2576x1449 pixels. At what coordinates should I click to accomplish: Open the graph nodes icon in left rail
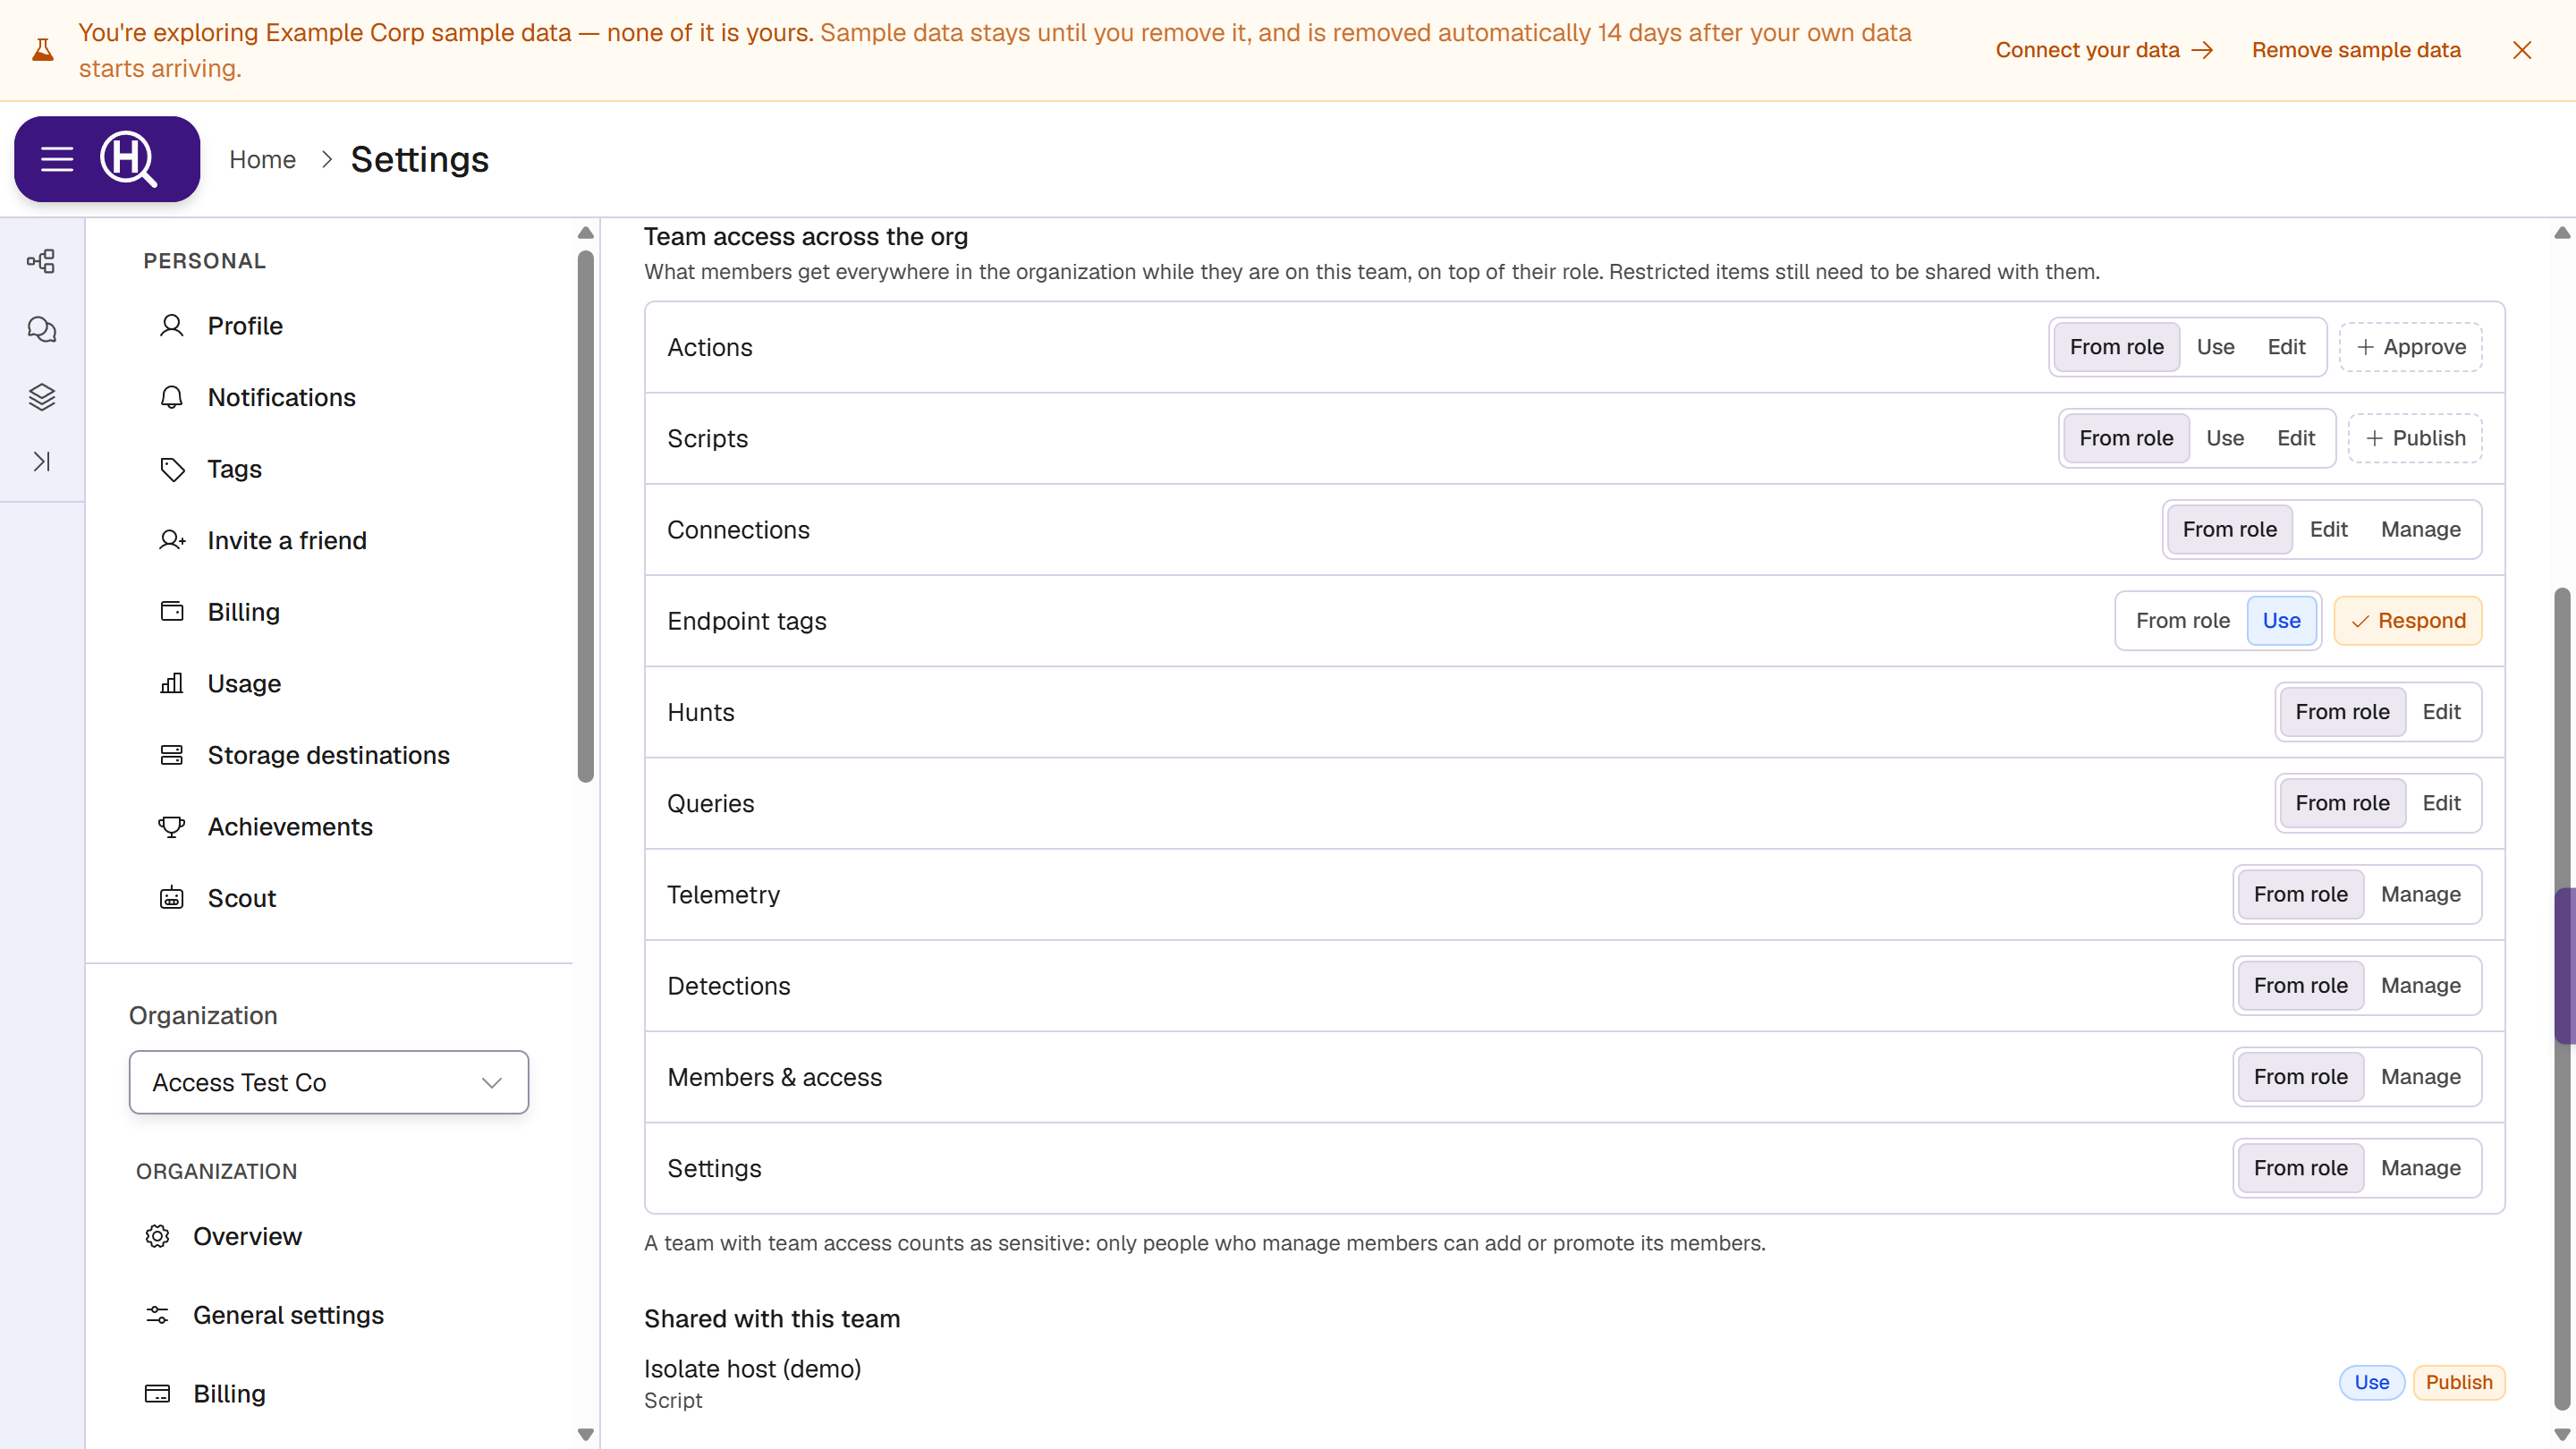pyautogui.click(x=41, y=262)
